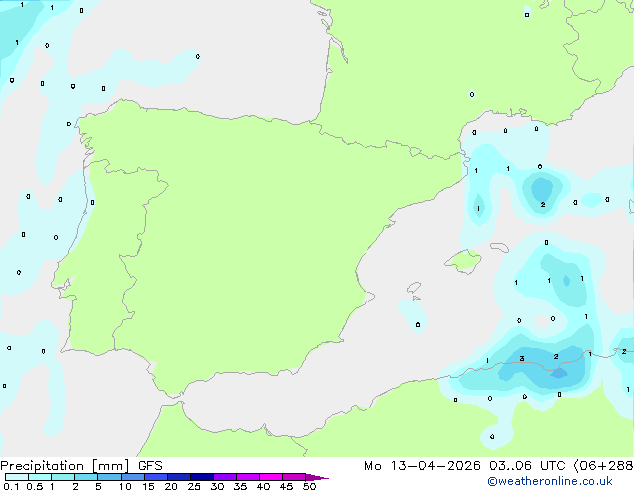Click the value 2 in blue cell off Catalonia
This screenshot has width=634, height=490.
point(543,205)
